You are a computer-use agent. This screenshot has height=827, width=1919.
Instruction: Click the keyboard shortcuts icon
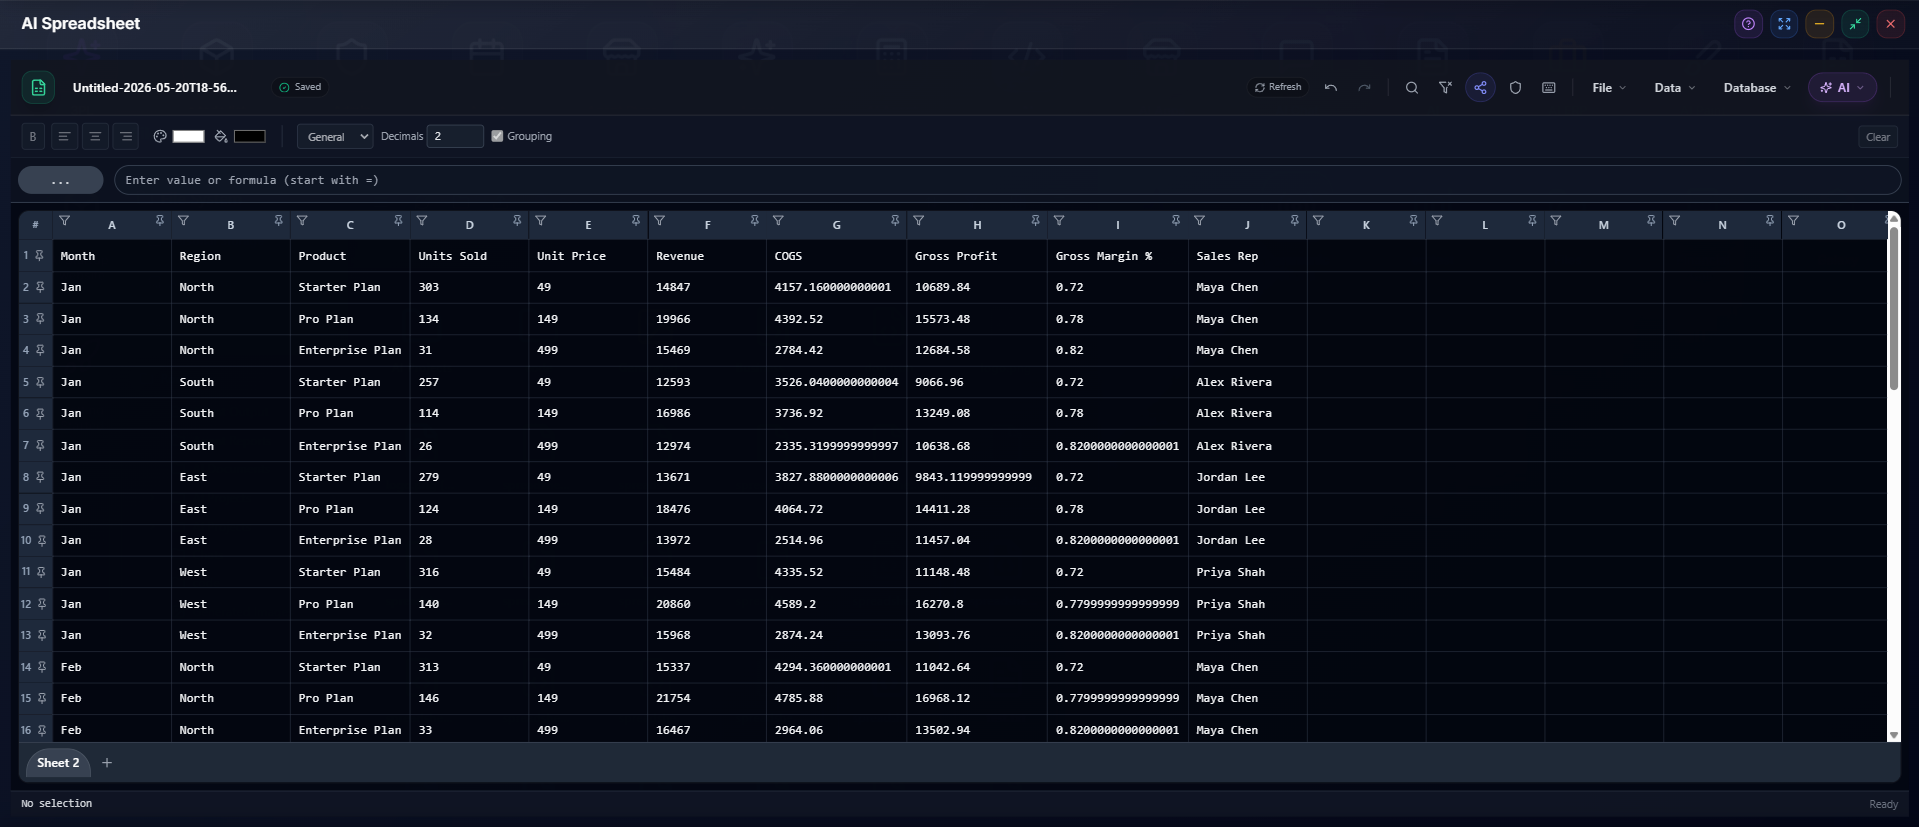click(1548, 88)
